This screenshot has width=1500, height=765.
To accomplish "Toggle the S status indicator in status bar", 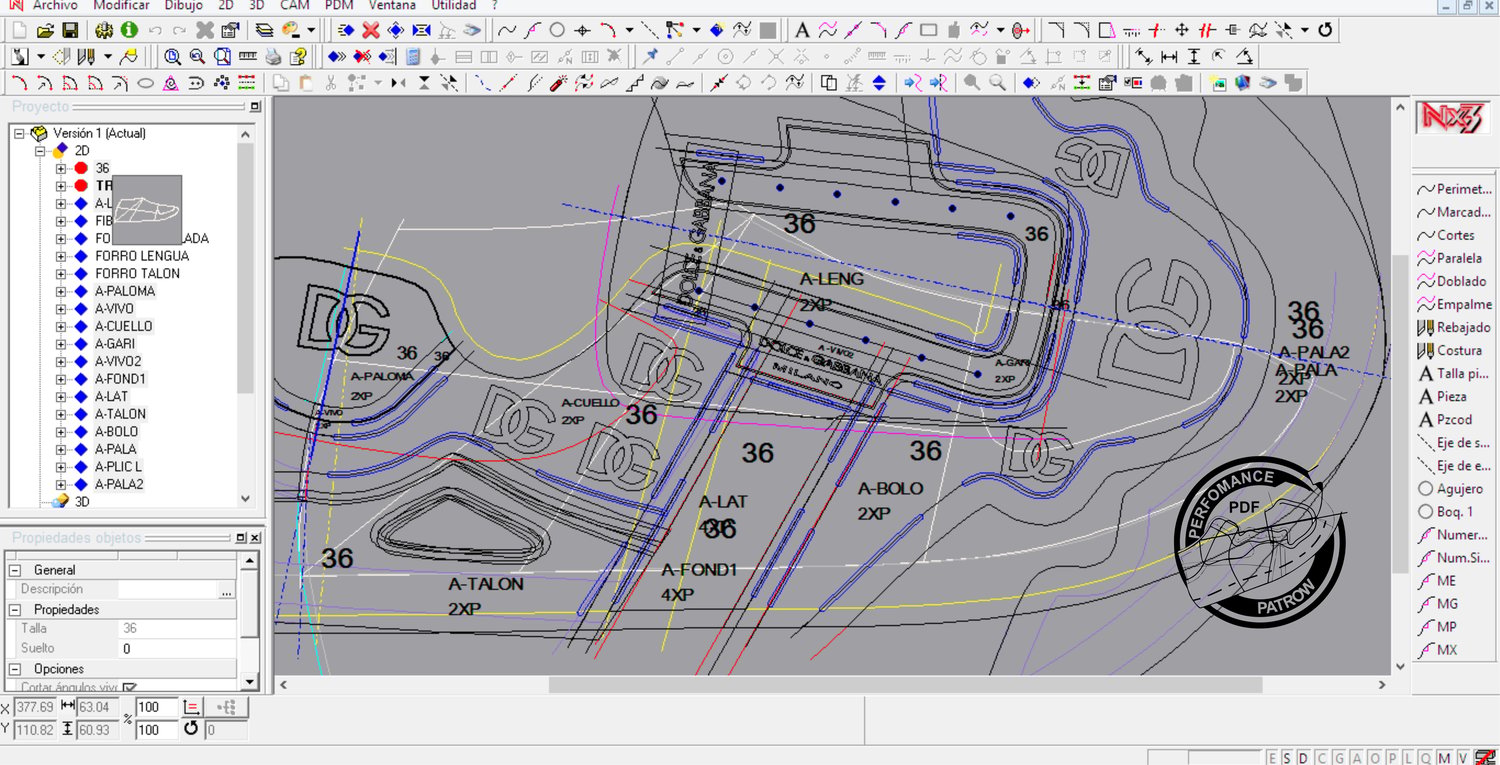I will [1287, 757].
